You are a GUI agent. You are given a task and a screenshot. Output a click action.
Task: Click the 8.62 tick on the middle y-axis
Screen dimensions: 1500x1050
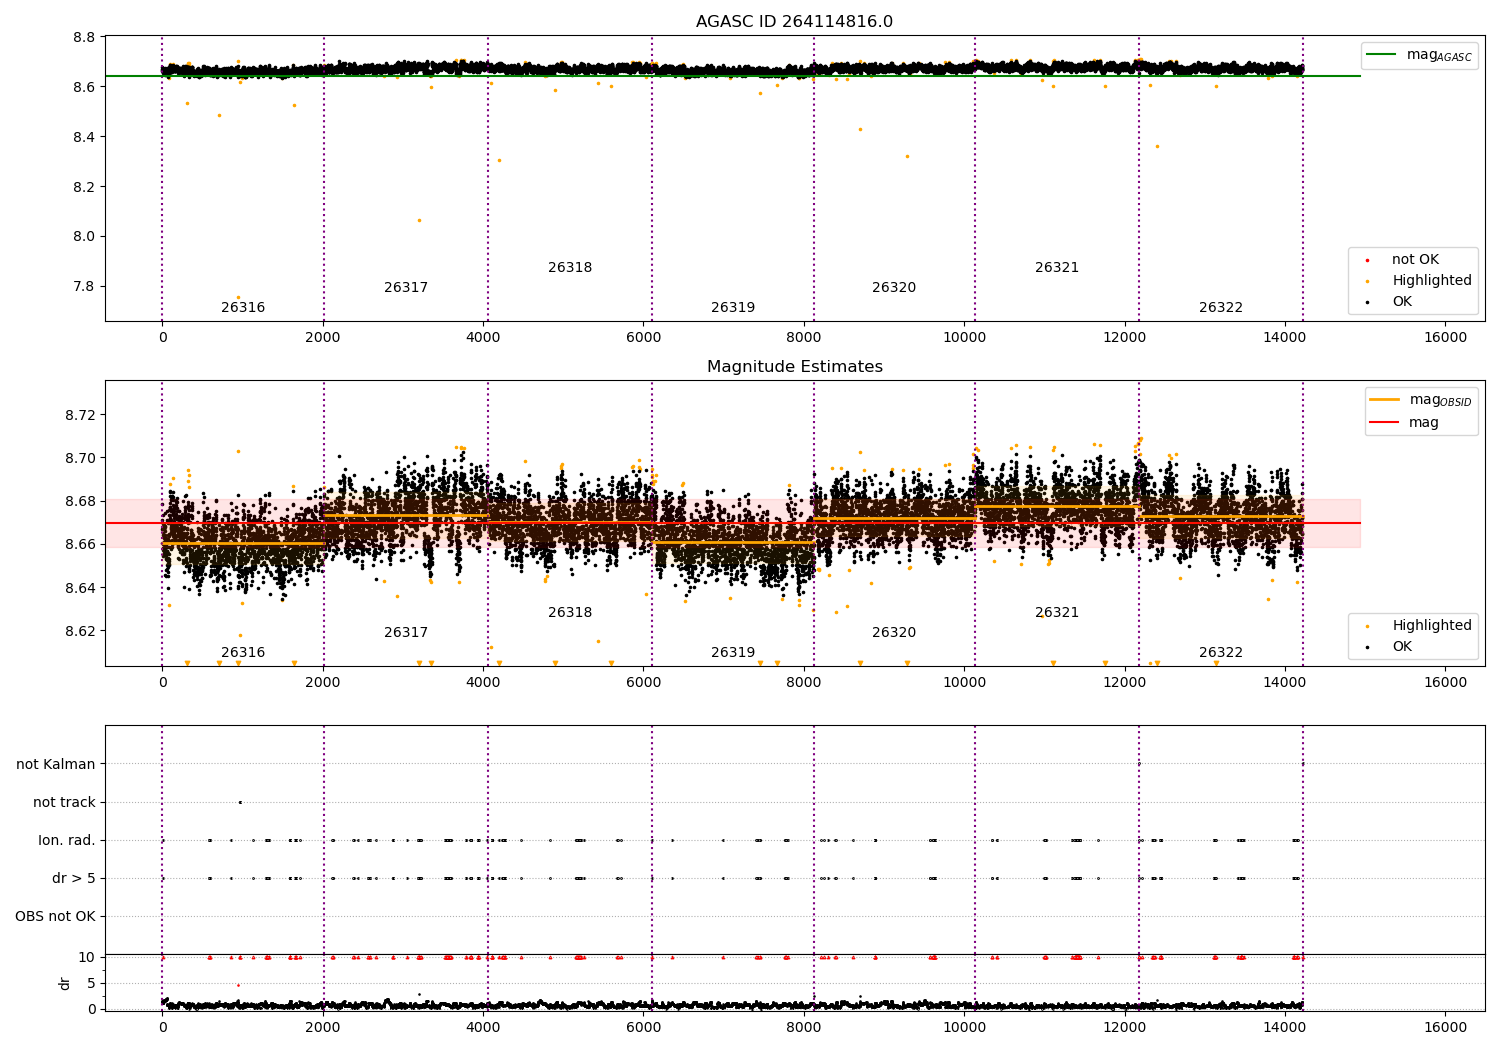pyautogui.click(x=81, y=632)
